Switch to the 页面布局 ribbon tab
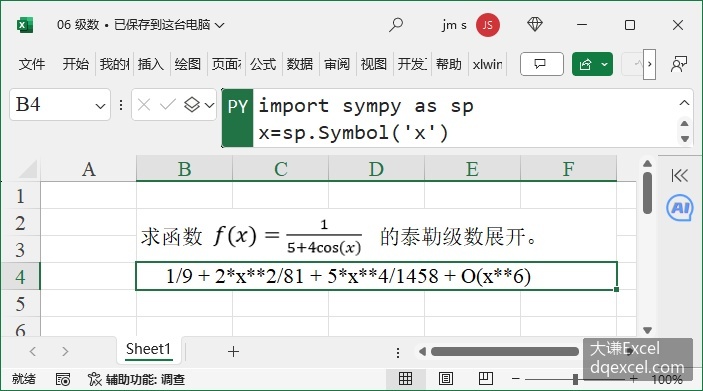The image size is (703, 391). (x=226, y=64)
